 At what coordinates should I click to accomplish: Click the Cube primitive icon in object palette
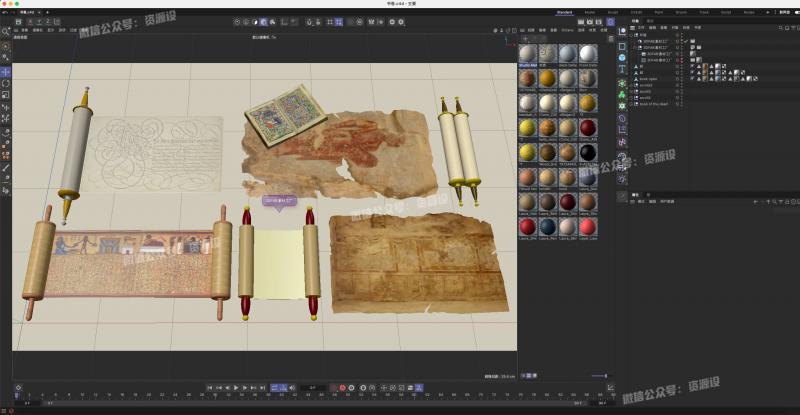[622, 46]
